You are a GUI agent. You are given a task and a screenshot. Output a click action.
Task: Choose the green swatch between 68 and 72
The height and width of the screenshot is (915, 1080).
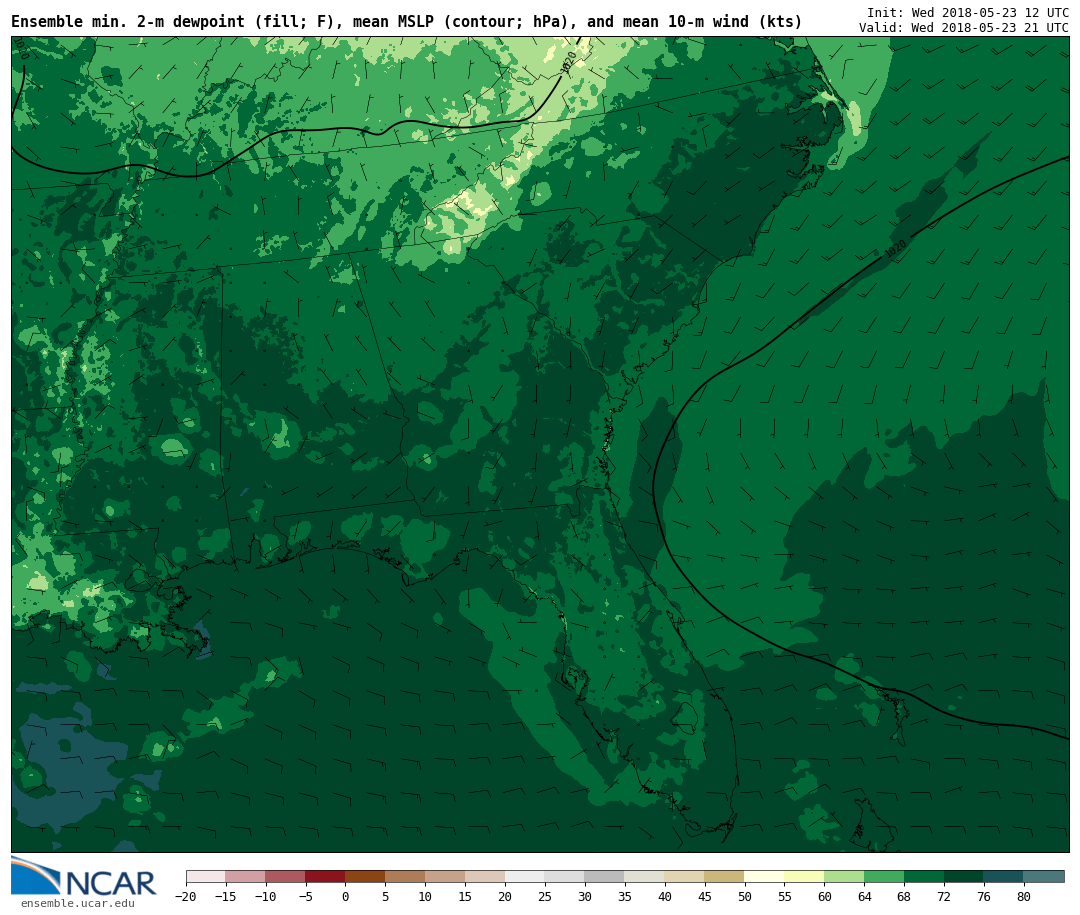924,877
